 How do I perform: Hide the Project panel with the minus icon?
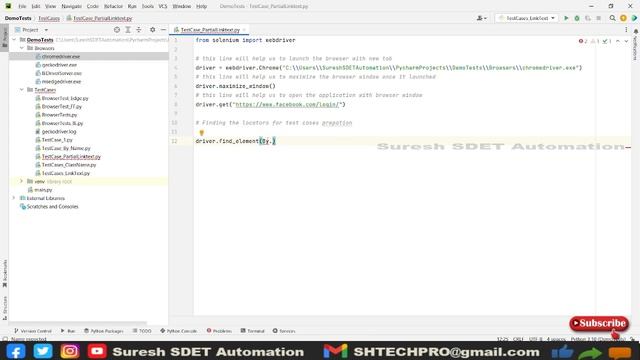pyautogui.click(x=163, y=30)
